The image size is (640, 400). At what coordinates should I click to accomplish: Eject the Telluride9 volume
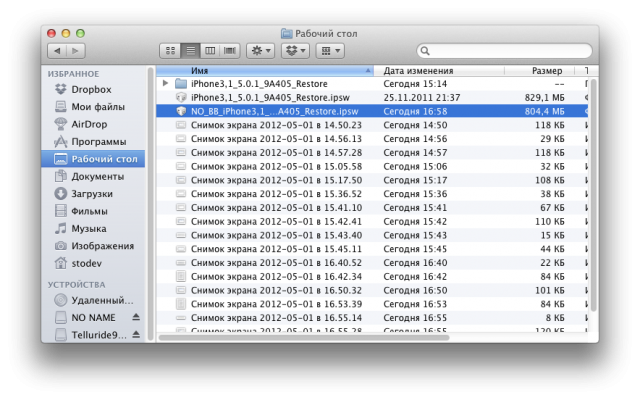(136, 334)
